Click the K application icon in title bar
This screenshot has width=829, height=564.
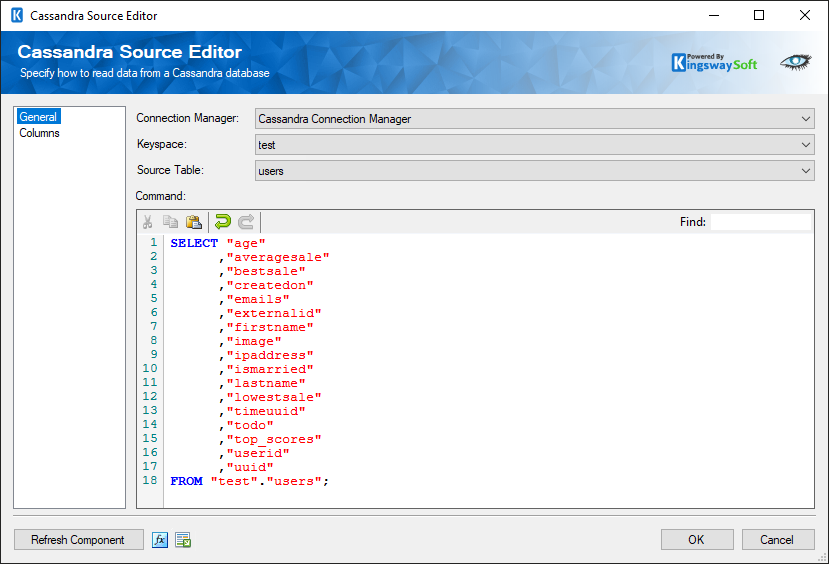[x=17, y=15]
